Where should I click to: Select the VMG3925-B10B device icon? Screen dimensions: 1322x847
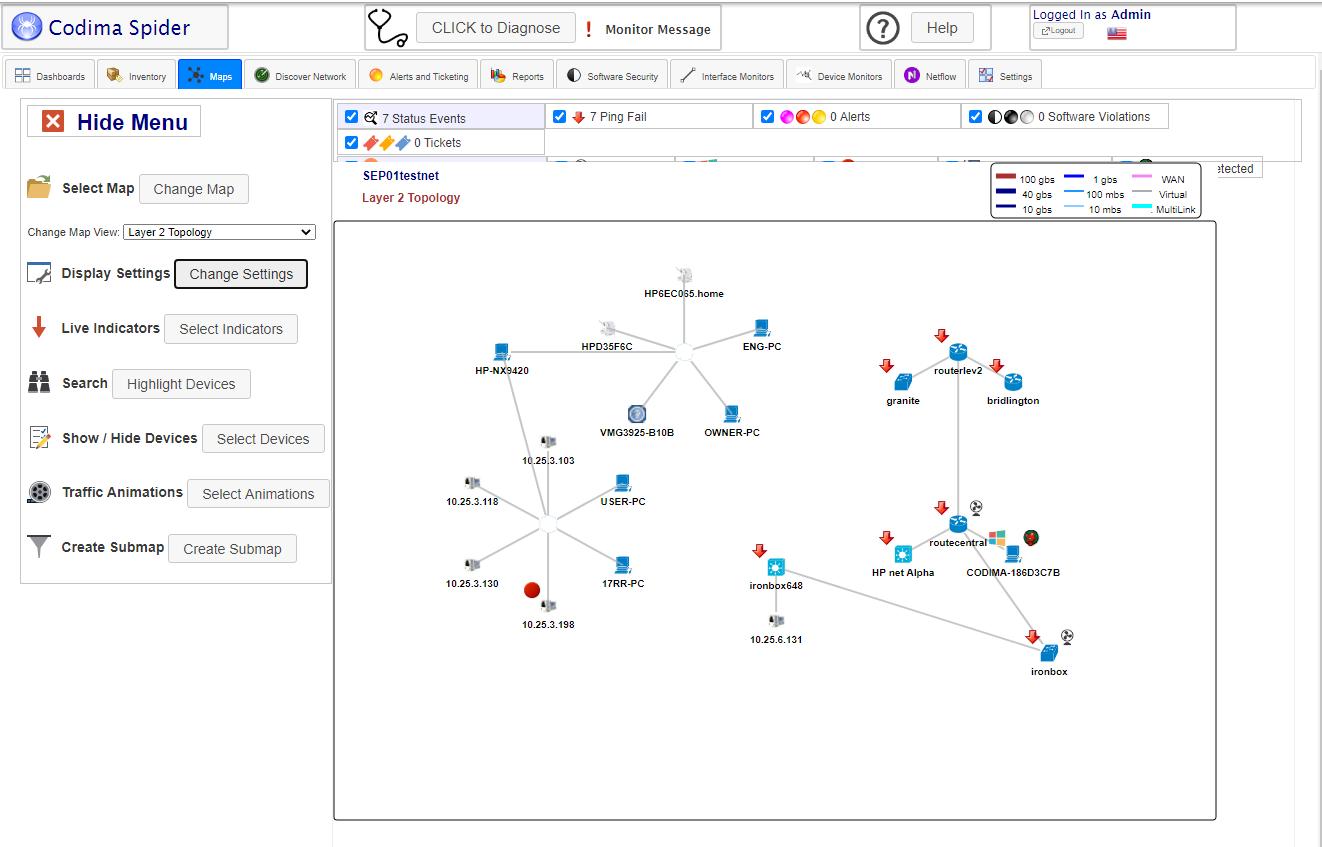click(637, 414)
